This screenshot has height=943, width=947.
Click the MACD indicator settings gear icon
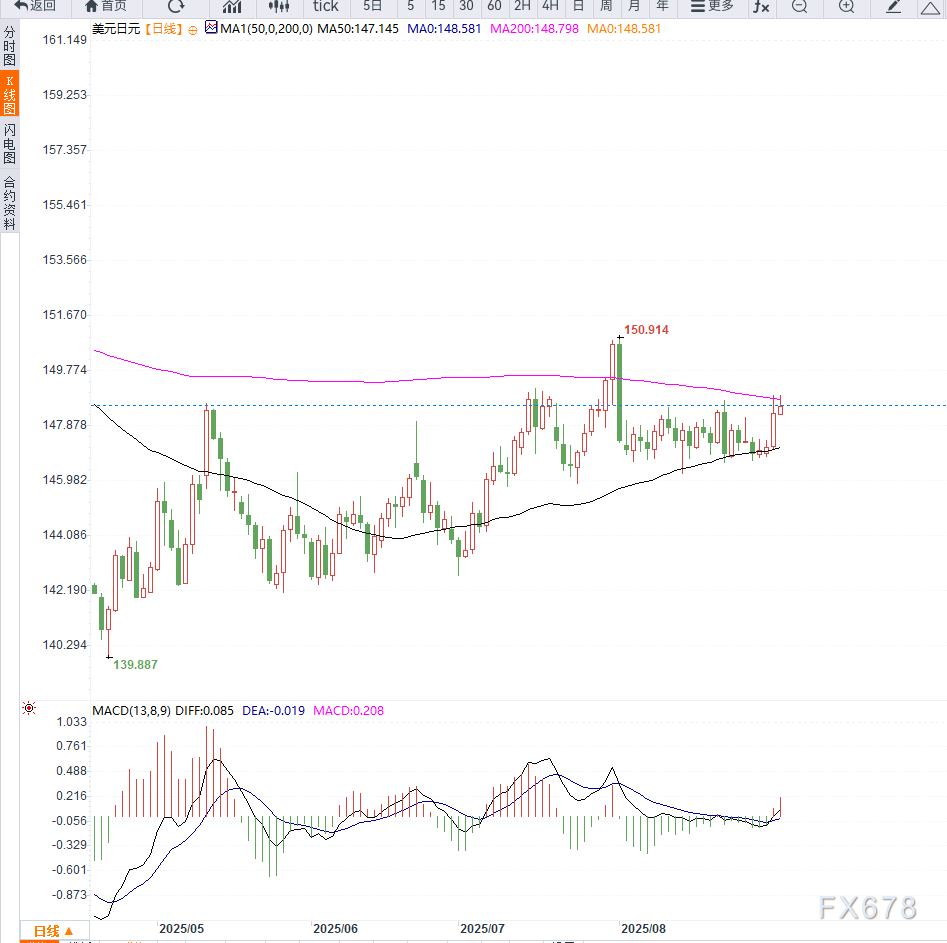[x=29, y=709]
